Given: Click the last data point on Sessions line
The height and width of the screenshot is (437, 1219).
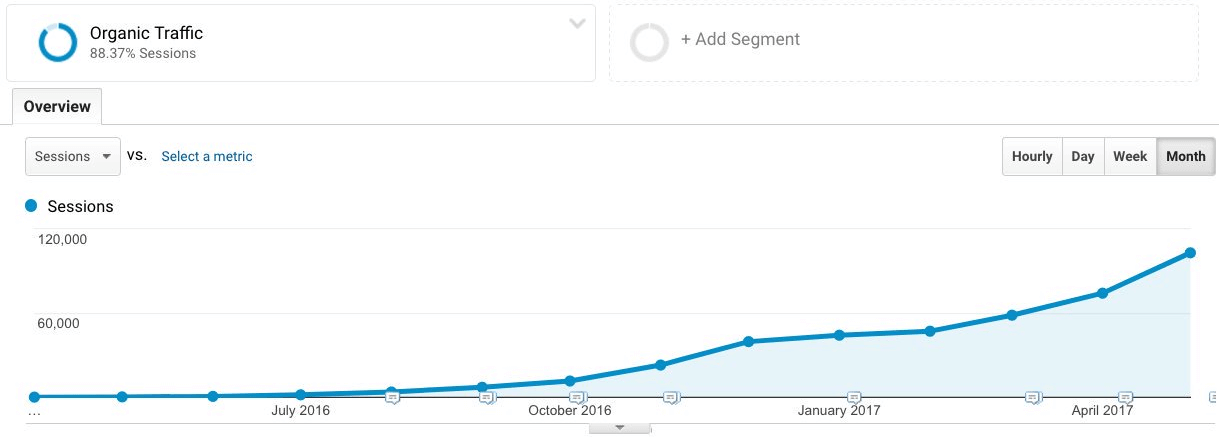Looking at the screenshot, I should [x=1190, y=252].
